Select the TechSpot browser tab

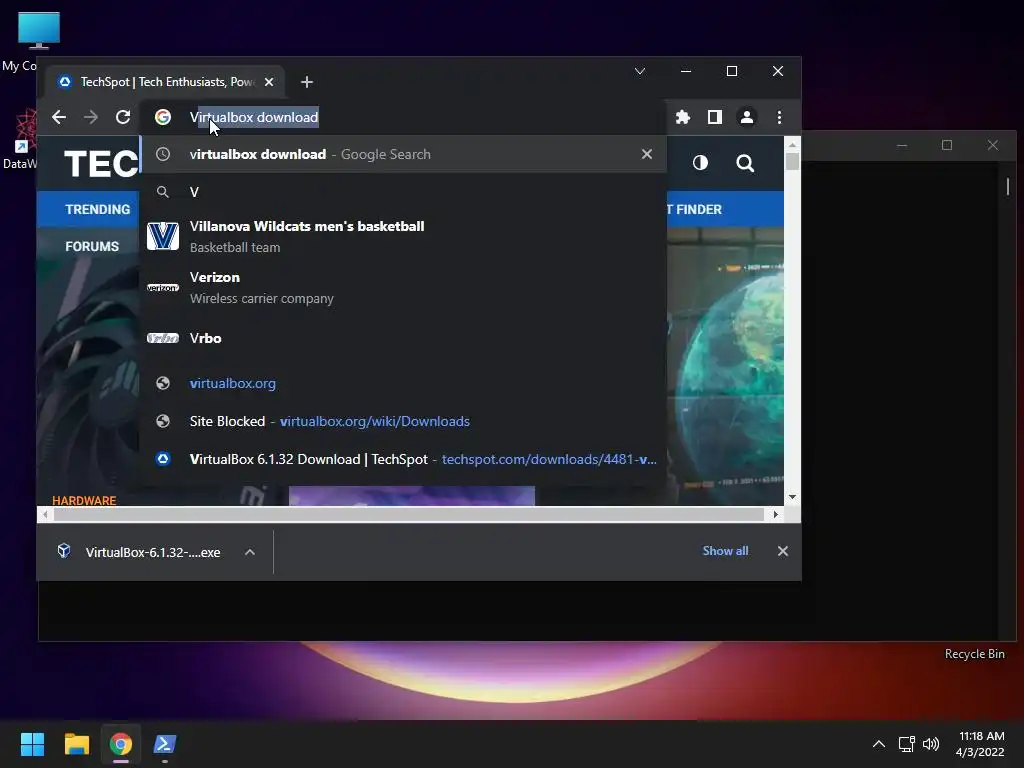(x=165, y=82)
